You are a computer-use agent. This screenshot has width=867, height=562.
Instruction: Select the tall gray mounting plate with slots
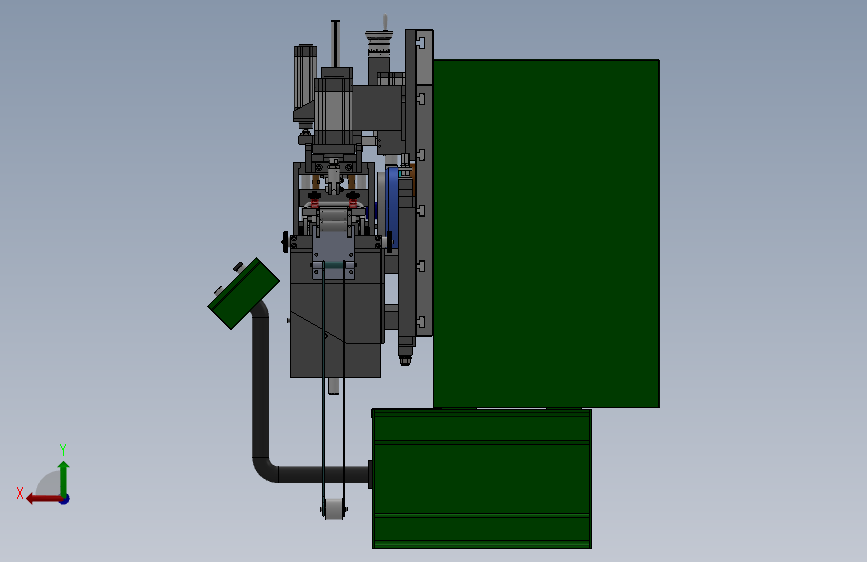tap(424, 183)
